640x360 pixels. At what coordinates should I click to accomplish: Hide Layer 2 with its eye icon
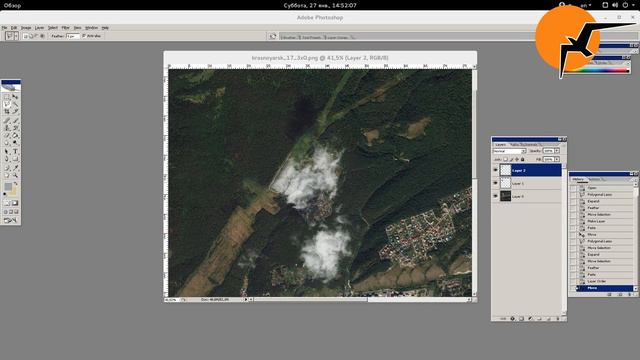coord(496,170)
